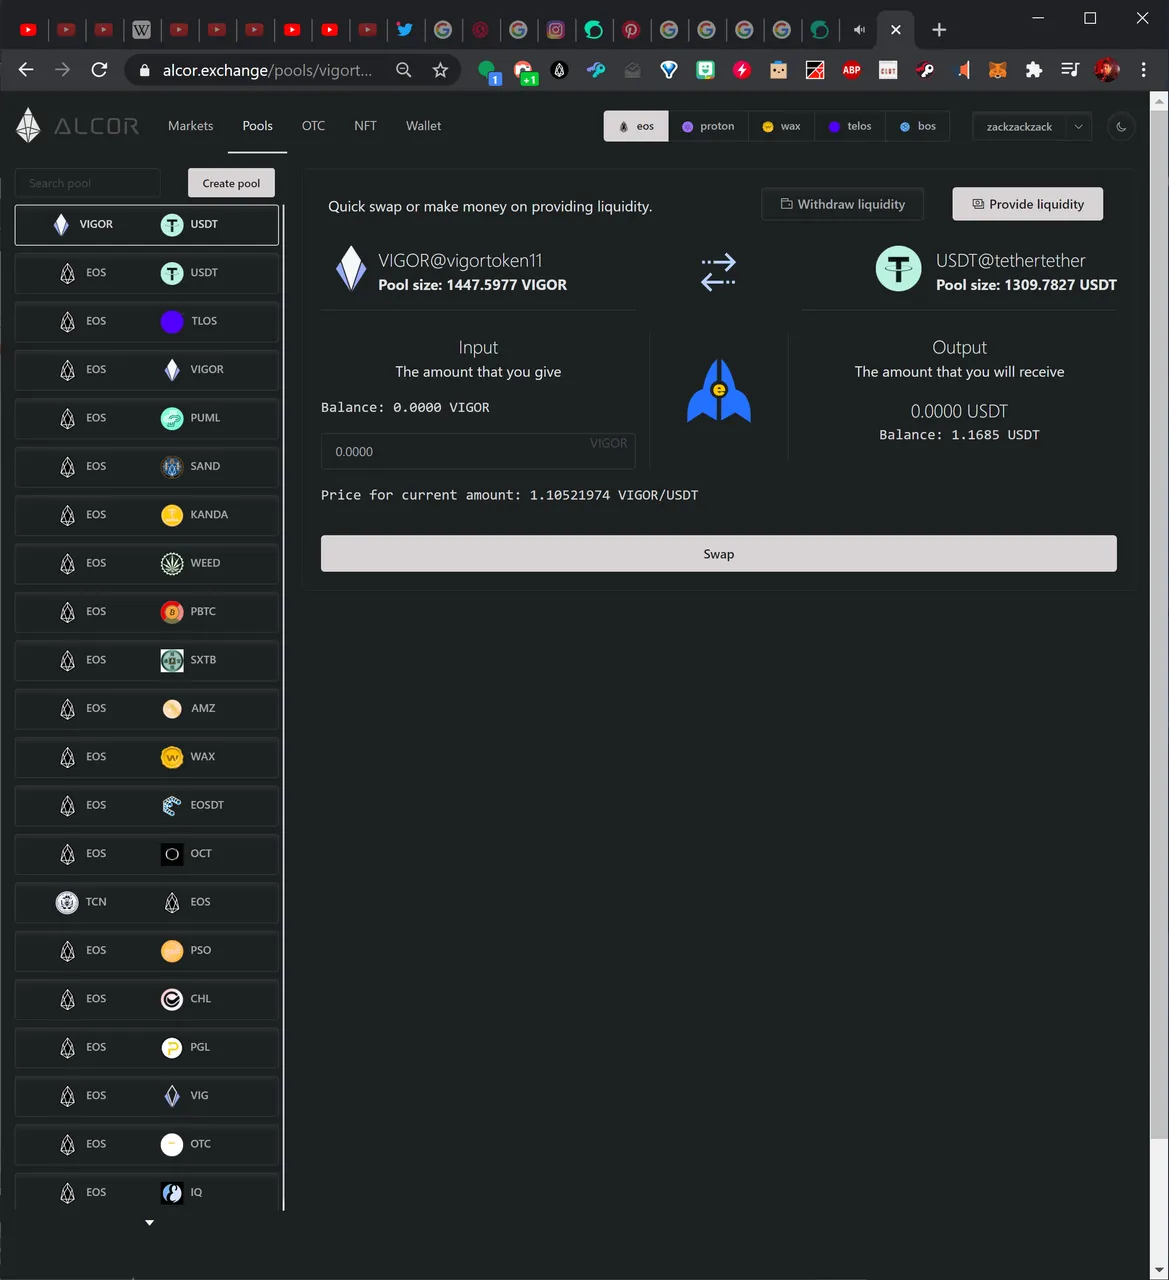Reload the page
The height and width of the screenshot is (1280, 1169).
[99, 70]
